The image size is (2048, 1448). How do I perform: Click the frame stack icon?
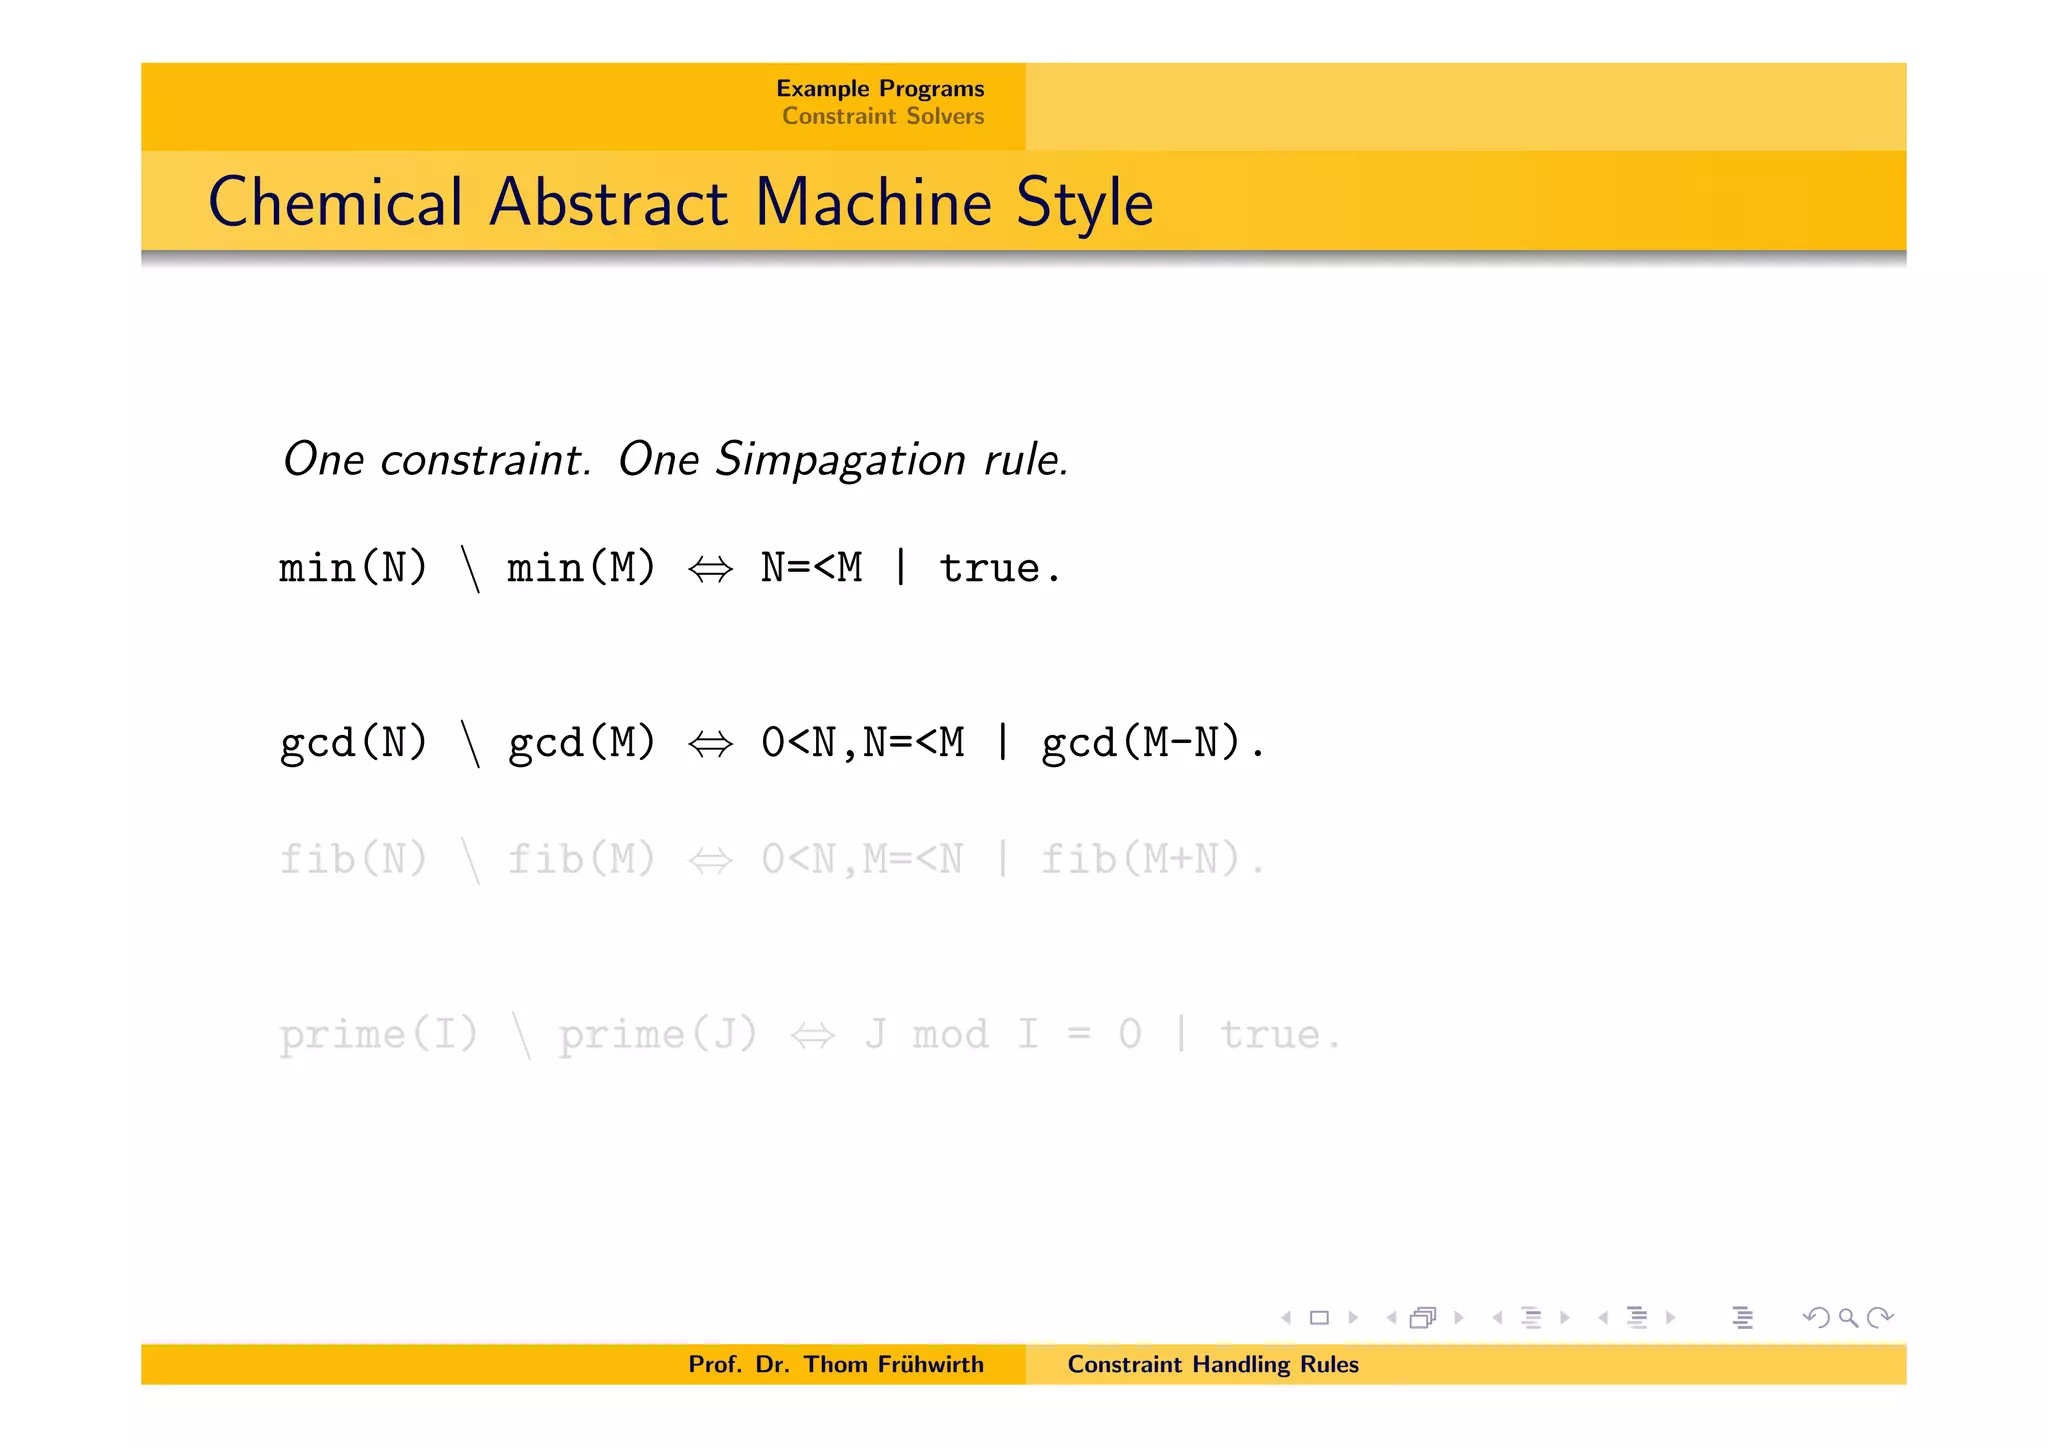tap(1422, 1318)
